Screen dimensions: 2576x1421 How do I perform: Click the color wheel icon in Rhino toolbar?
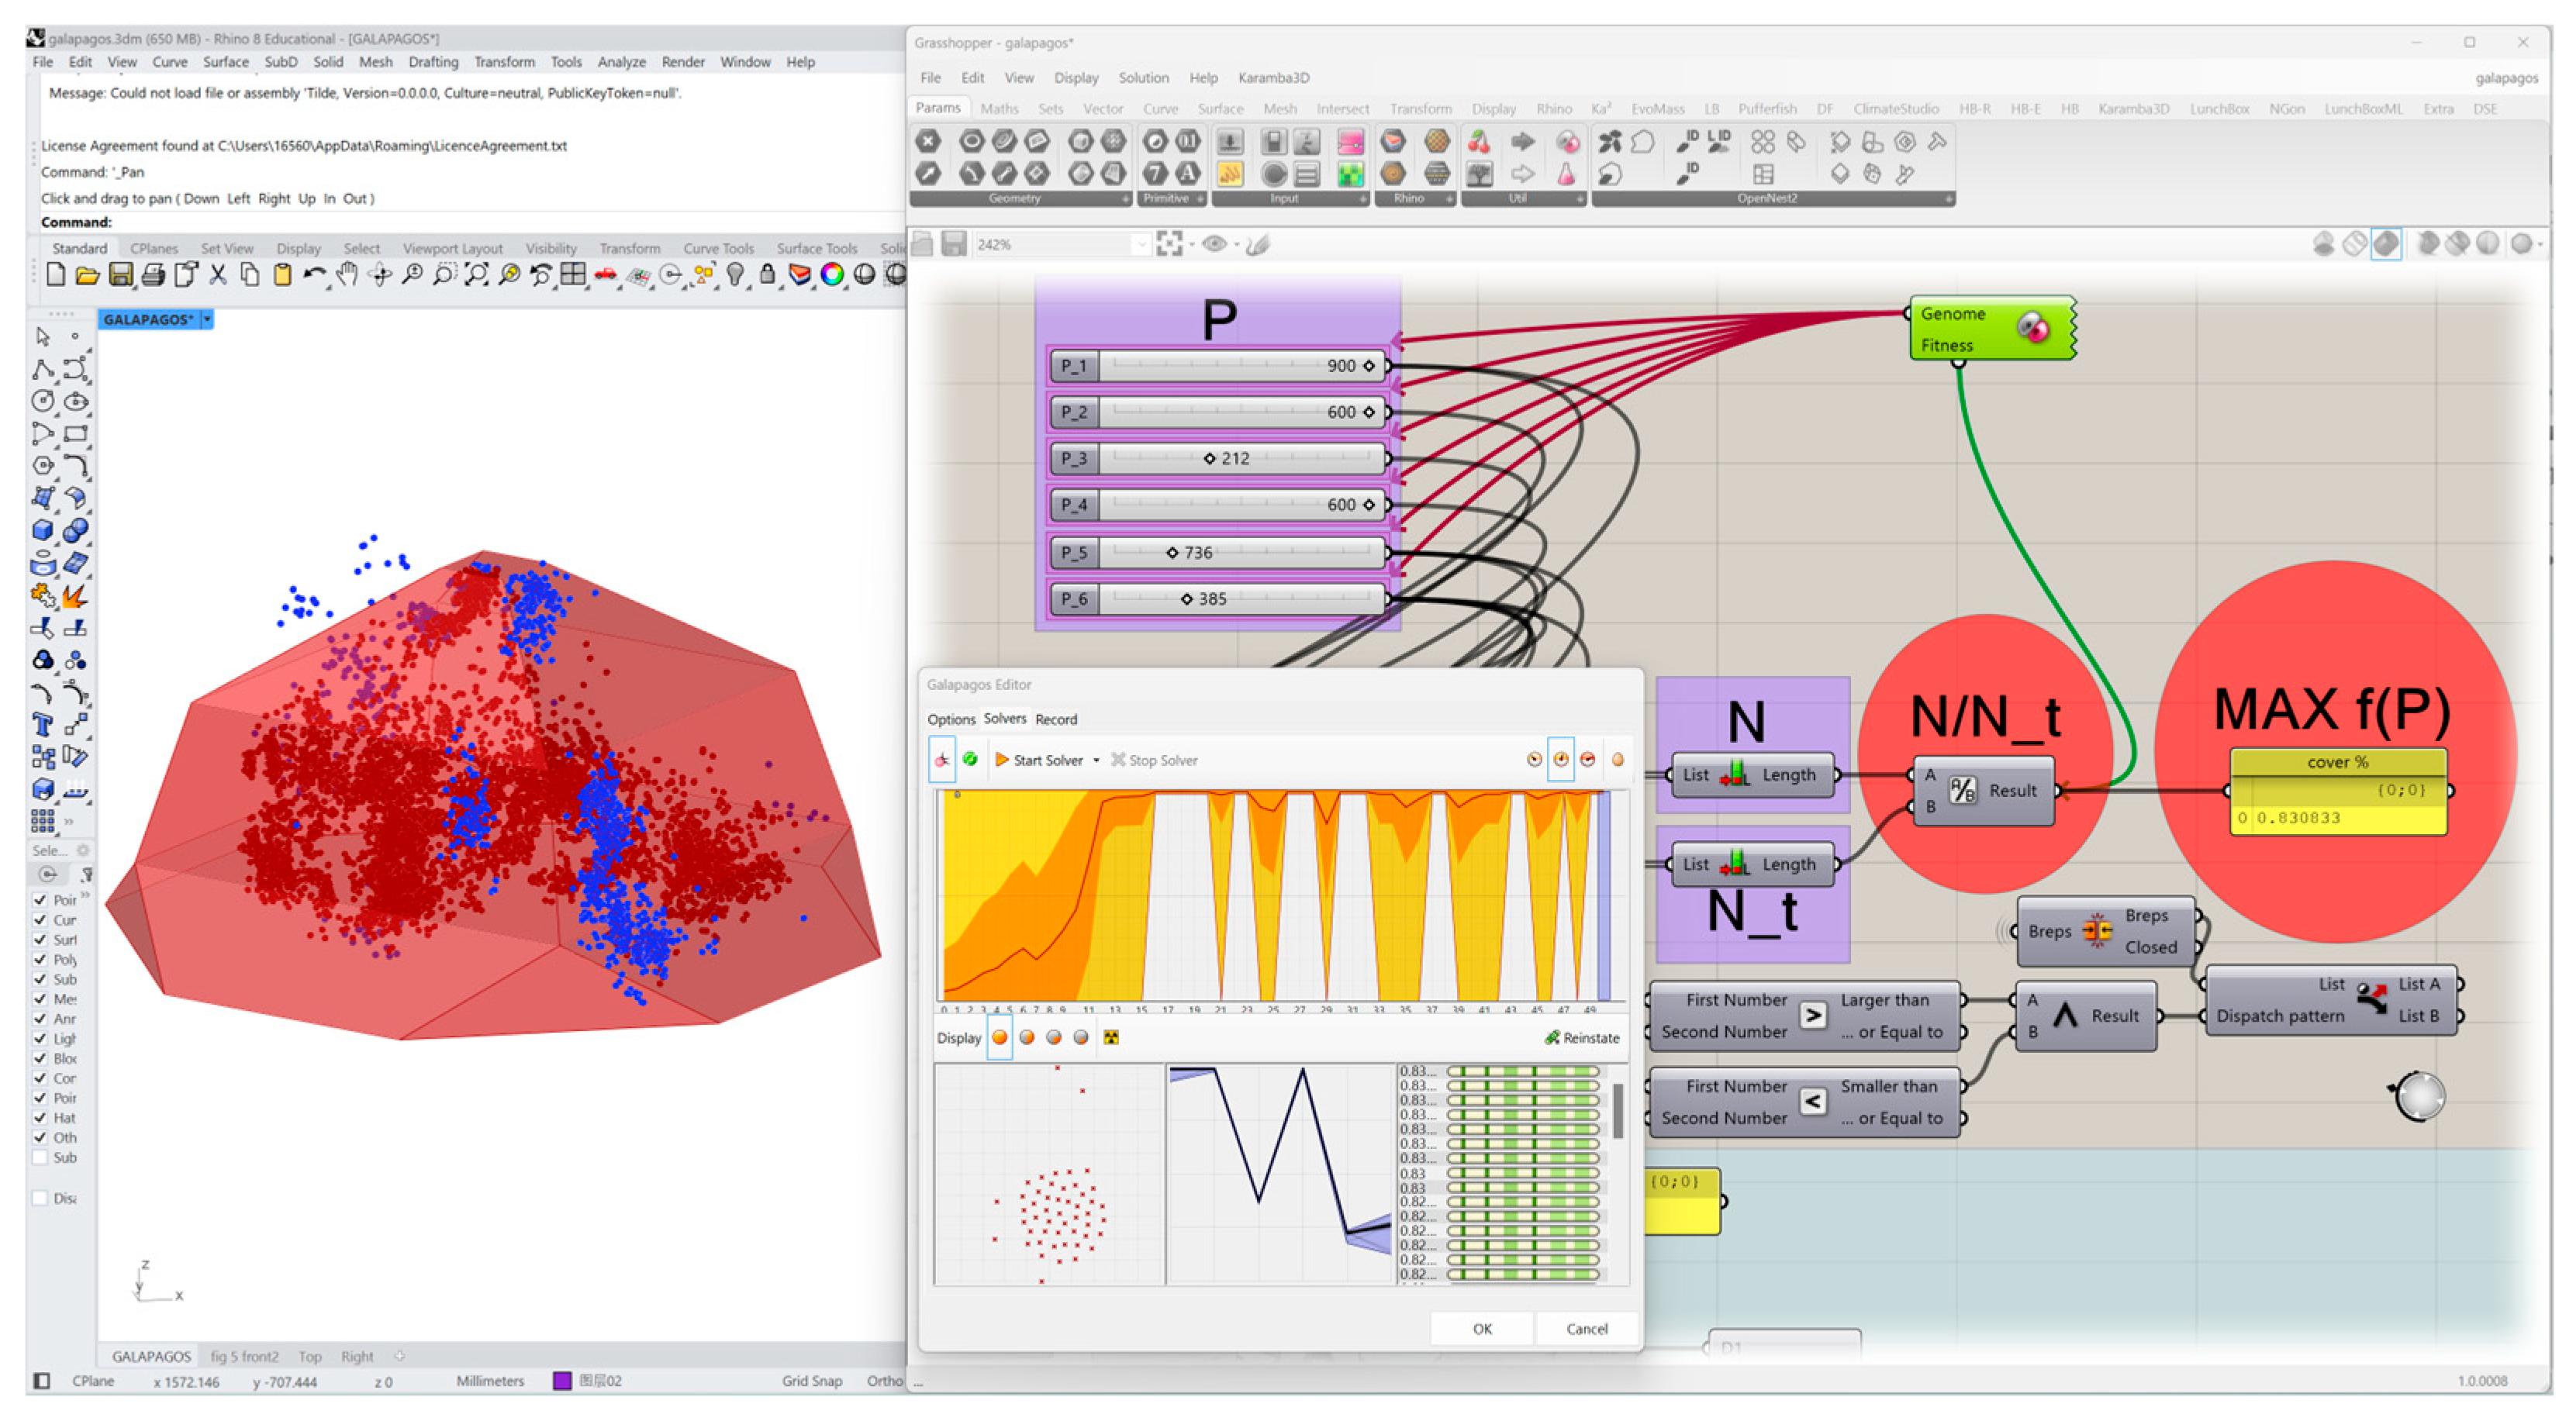click(831, 274)
